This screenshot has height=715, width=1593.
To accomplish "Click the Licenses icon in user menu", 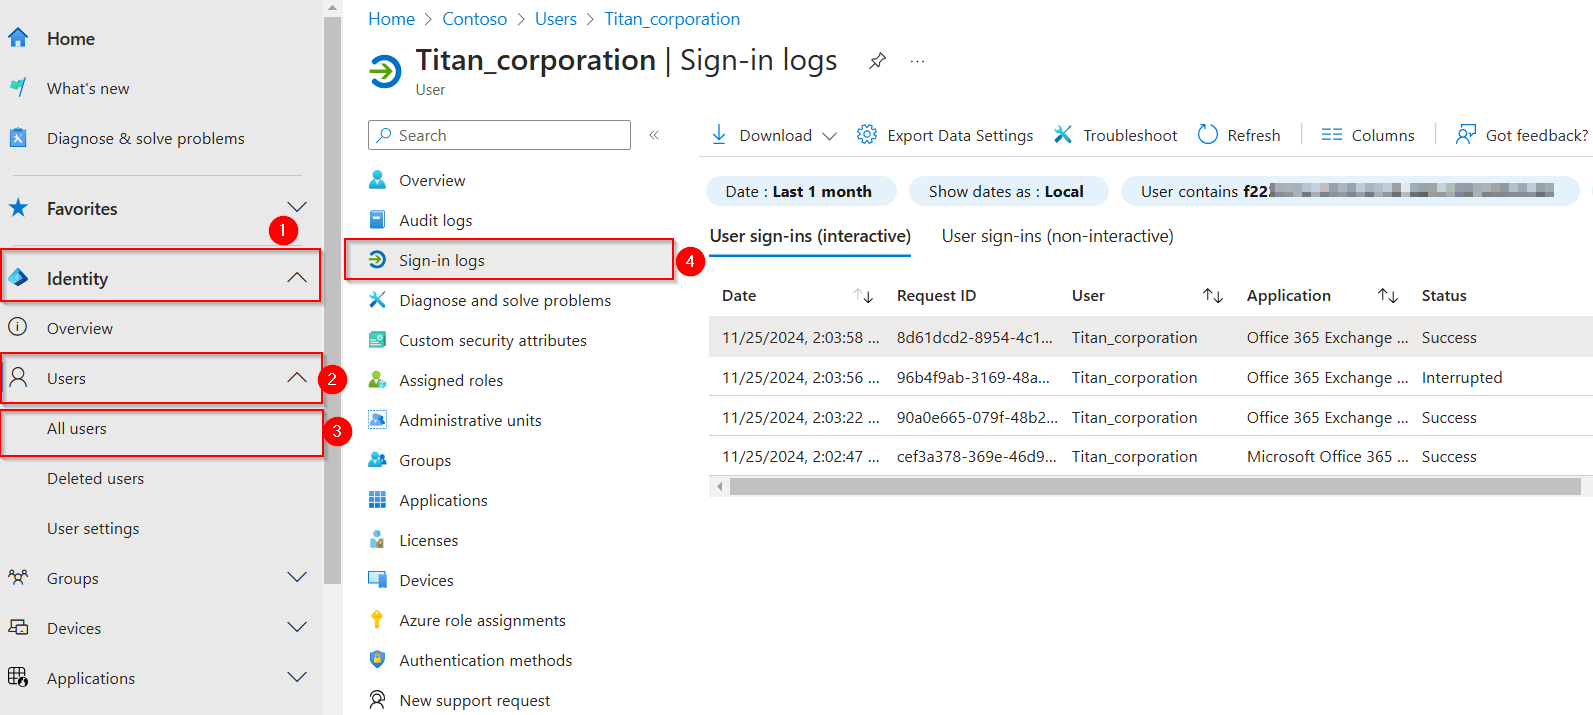I will (377, 540).
